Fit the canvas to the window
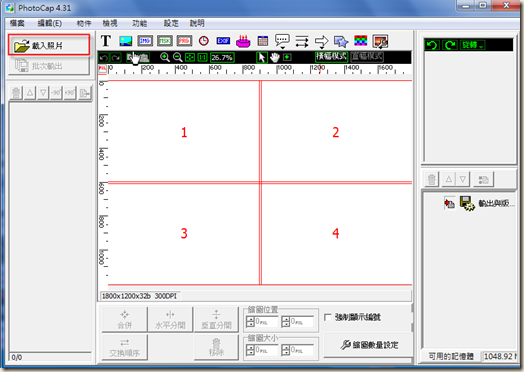This screenshot has width=524, height=372. 190,57
